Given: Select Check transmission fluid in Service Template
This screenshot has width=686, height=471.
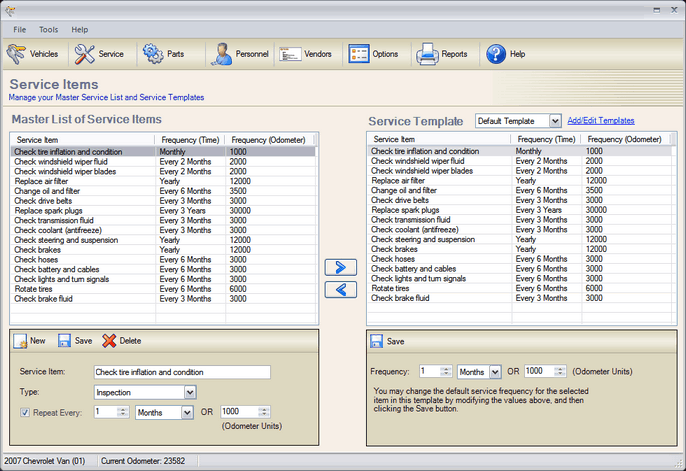Looking at the screenshot, I should point(519,220).
